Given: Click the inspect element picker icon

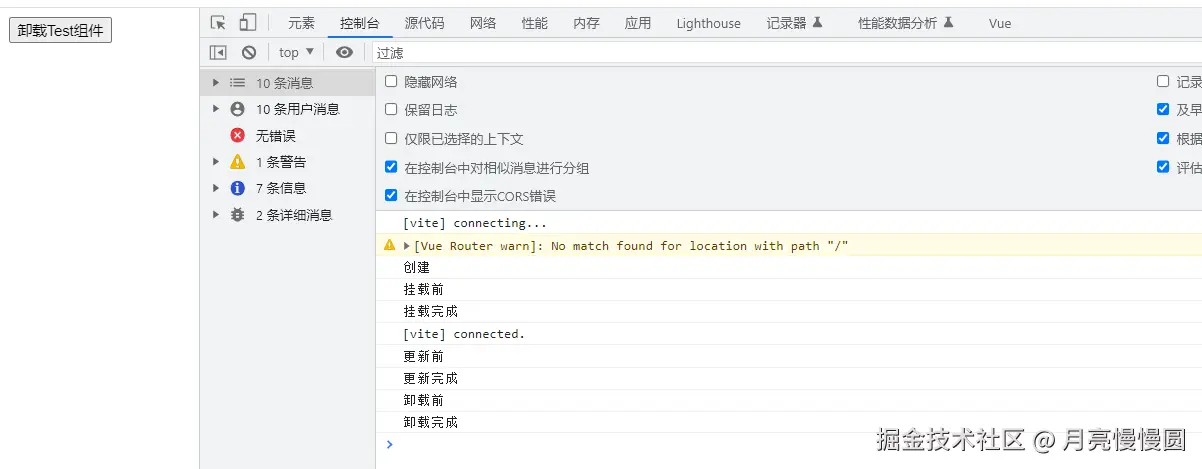Looking at the screenshot, I should 219,23.
